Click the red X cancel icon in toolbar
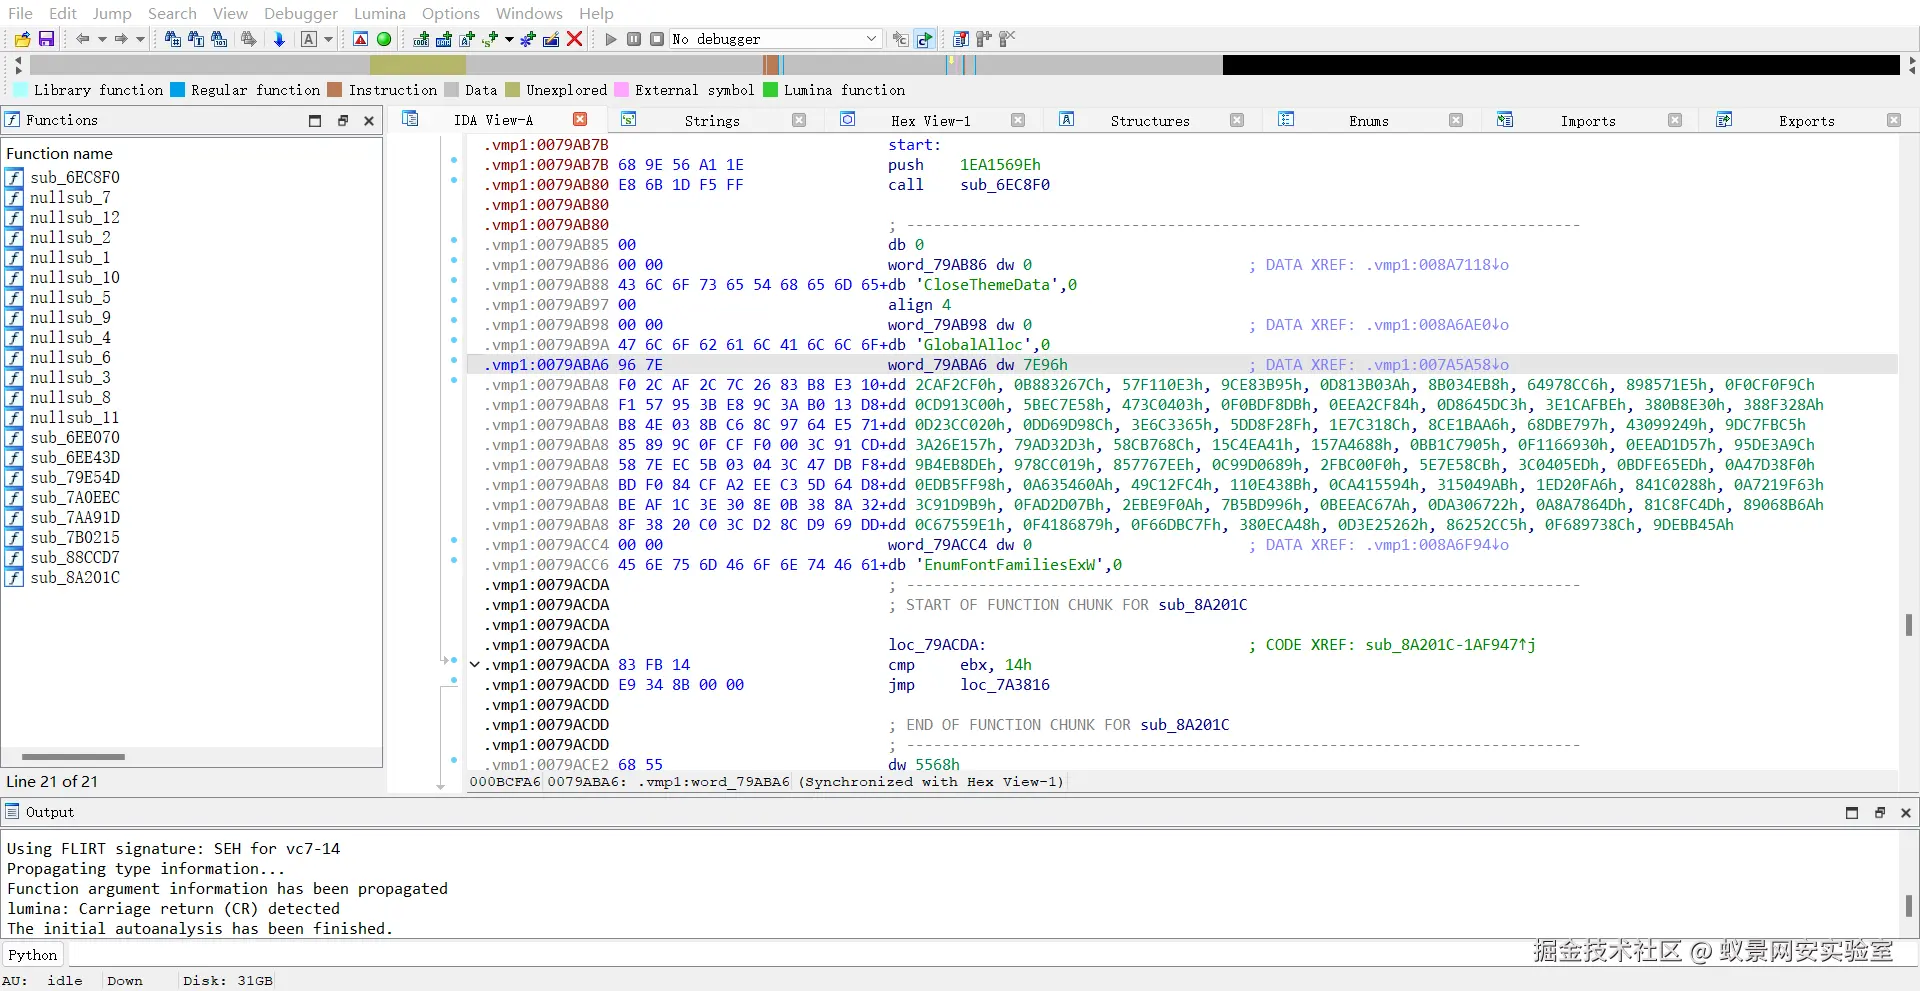This screenshot has height=991, width=1920. tap(575, 39)
